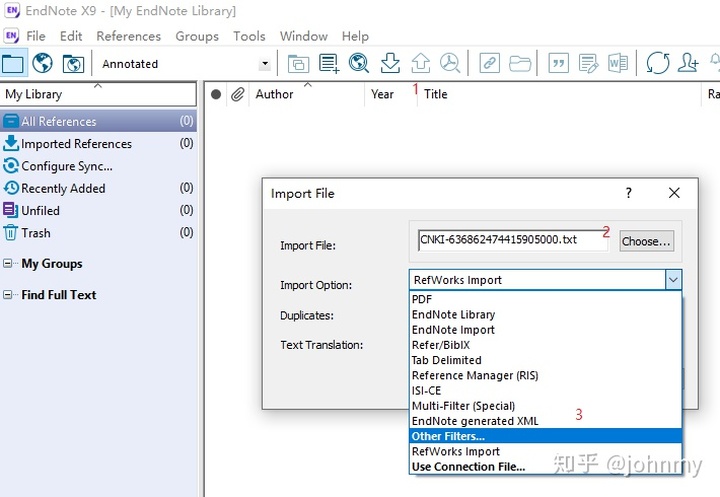Choose Refer/BibIX import option

pos(546,345)
